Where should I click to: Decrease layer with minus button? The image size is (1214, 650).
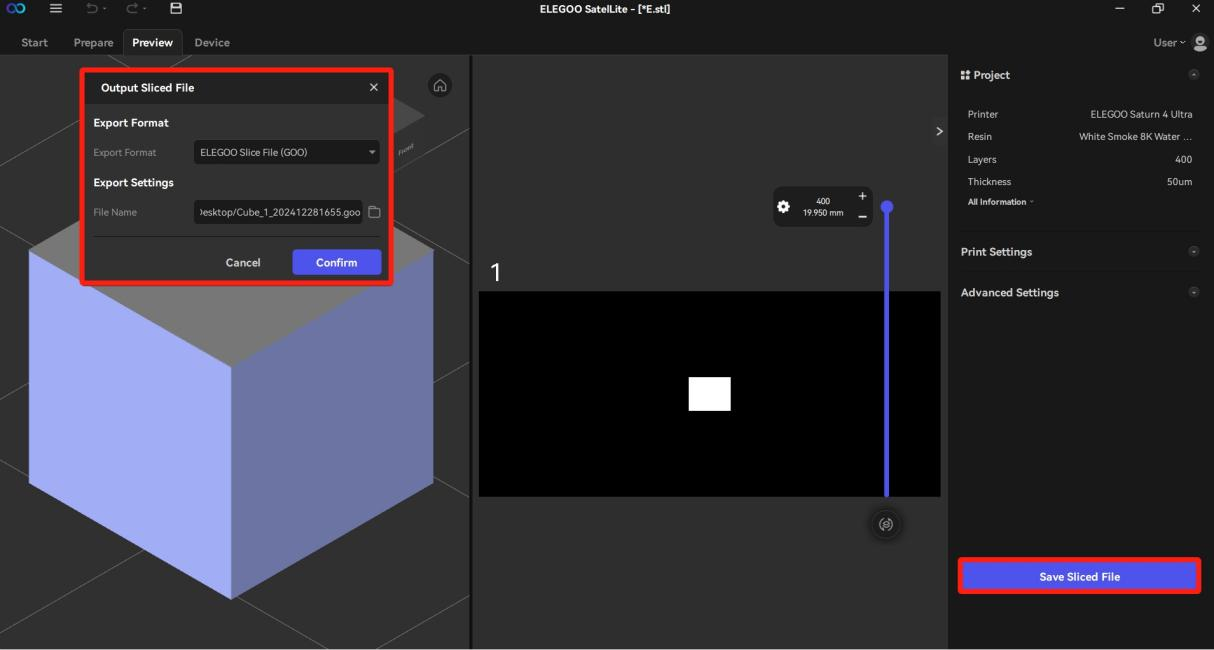coord(862,217)
